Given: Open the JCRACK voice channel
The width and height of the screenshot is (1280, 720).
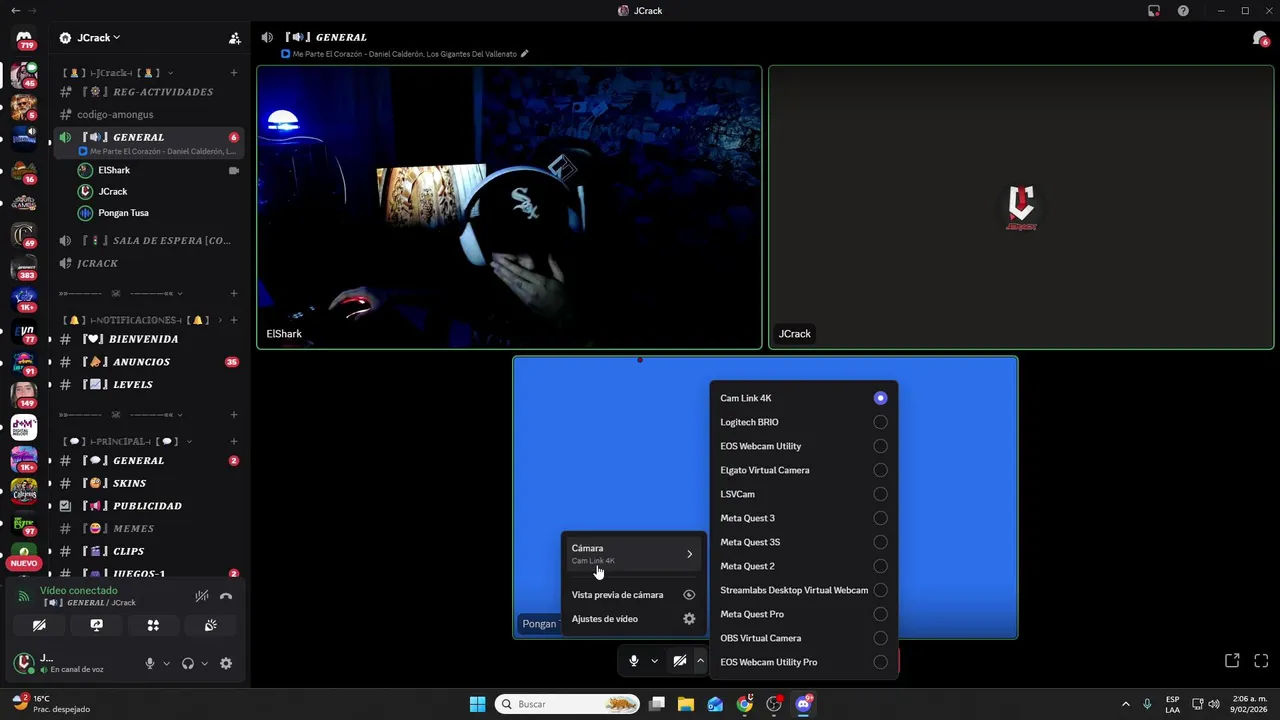Looking at the screenshot, I should pyautogui.click(x=148, y=263).
